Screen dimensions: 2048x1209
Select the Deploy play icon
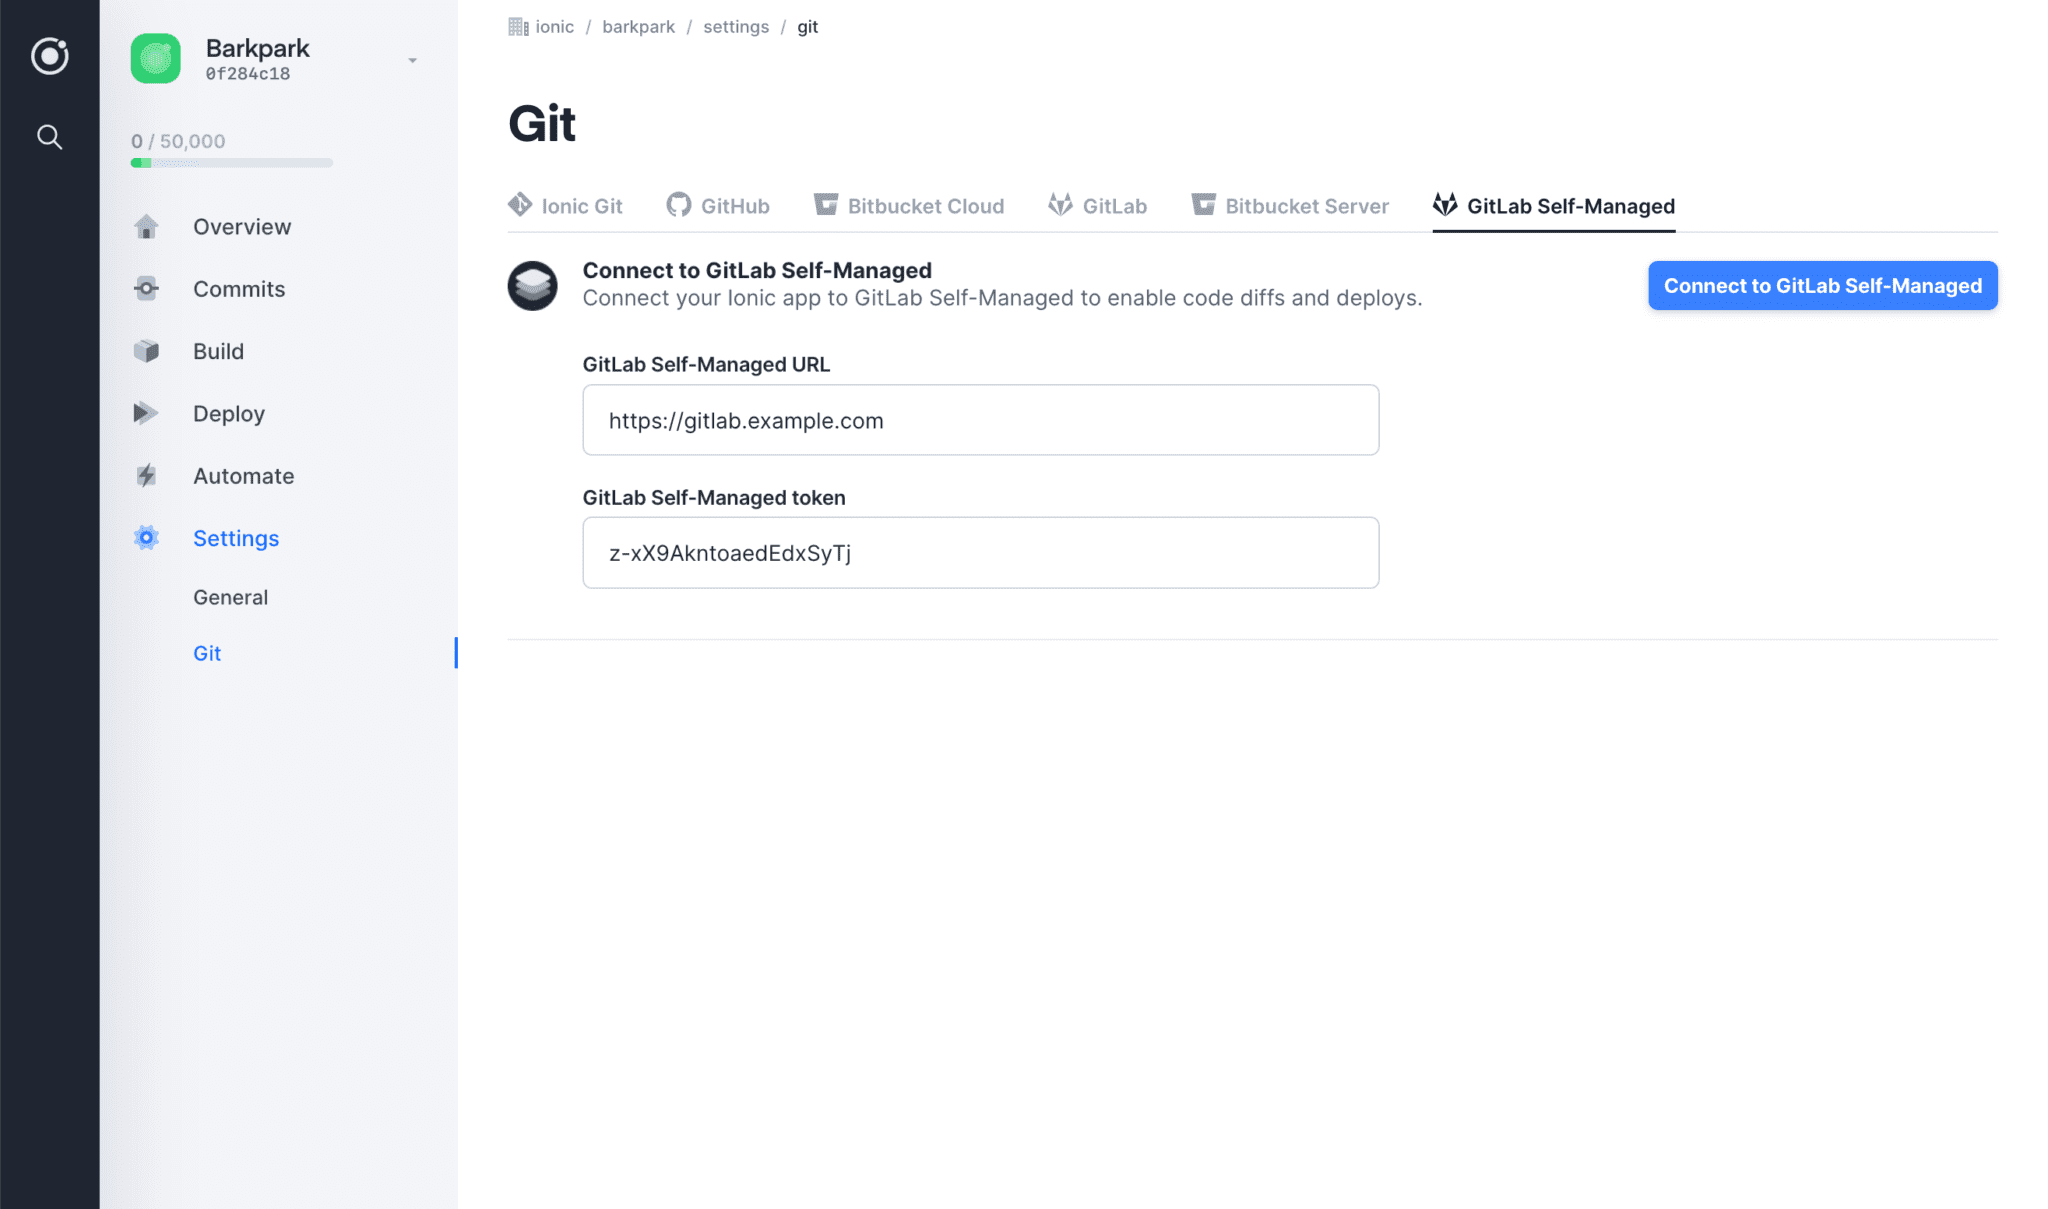[146, 413]
